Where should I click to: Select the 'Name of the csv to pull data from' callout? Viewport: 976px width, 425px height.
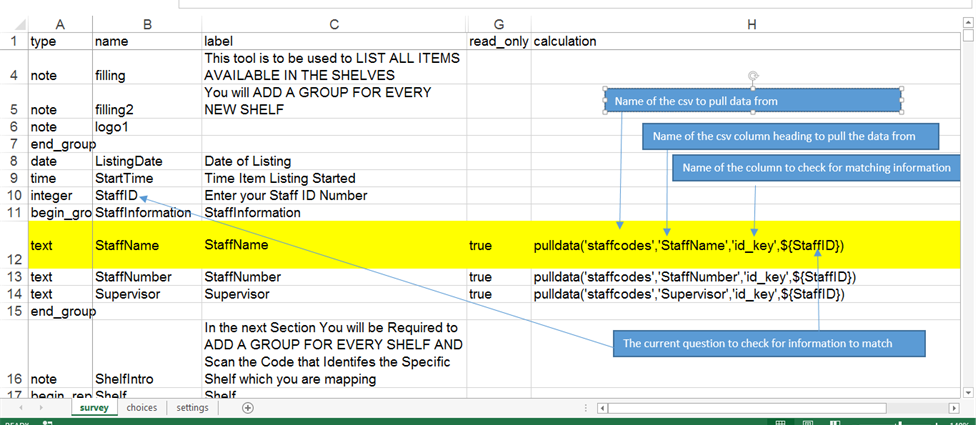(753, 101)
